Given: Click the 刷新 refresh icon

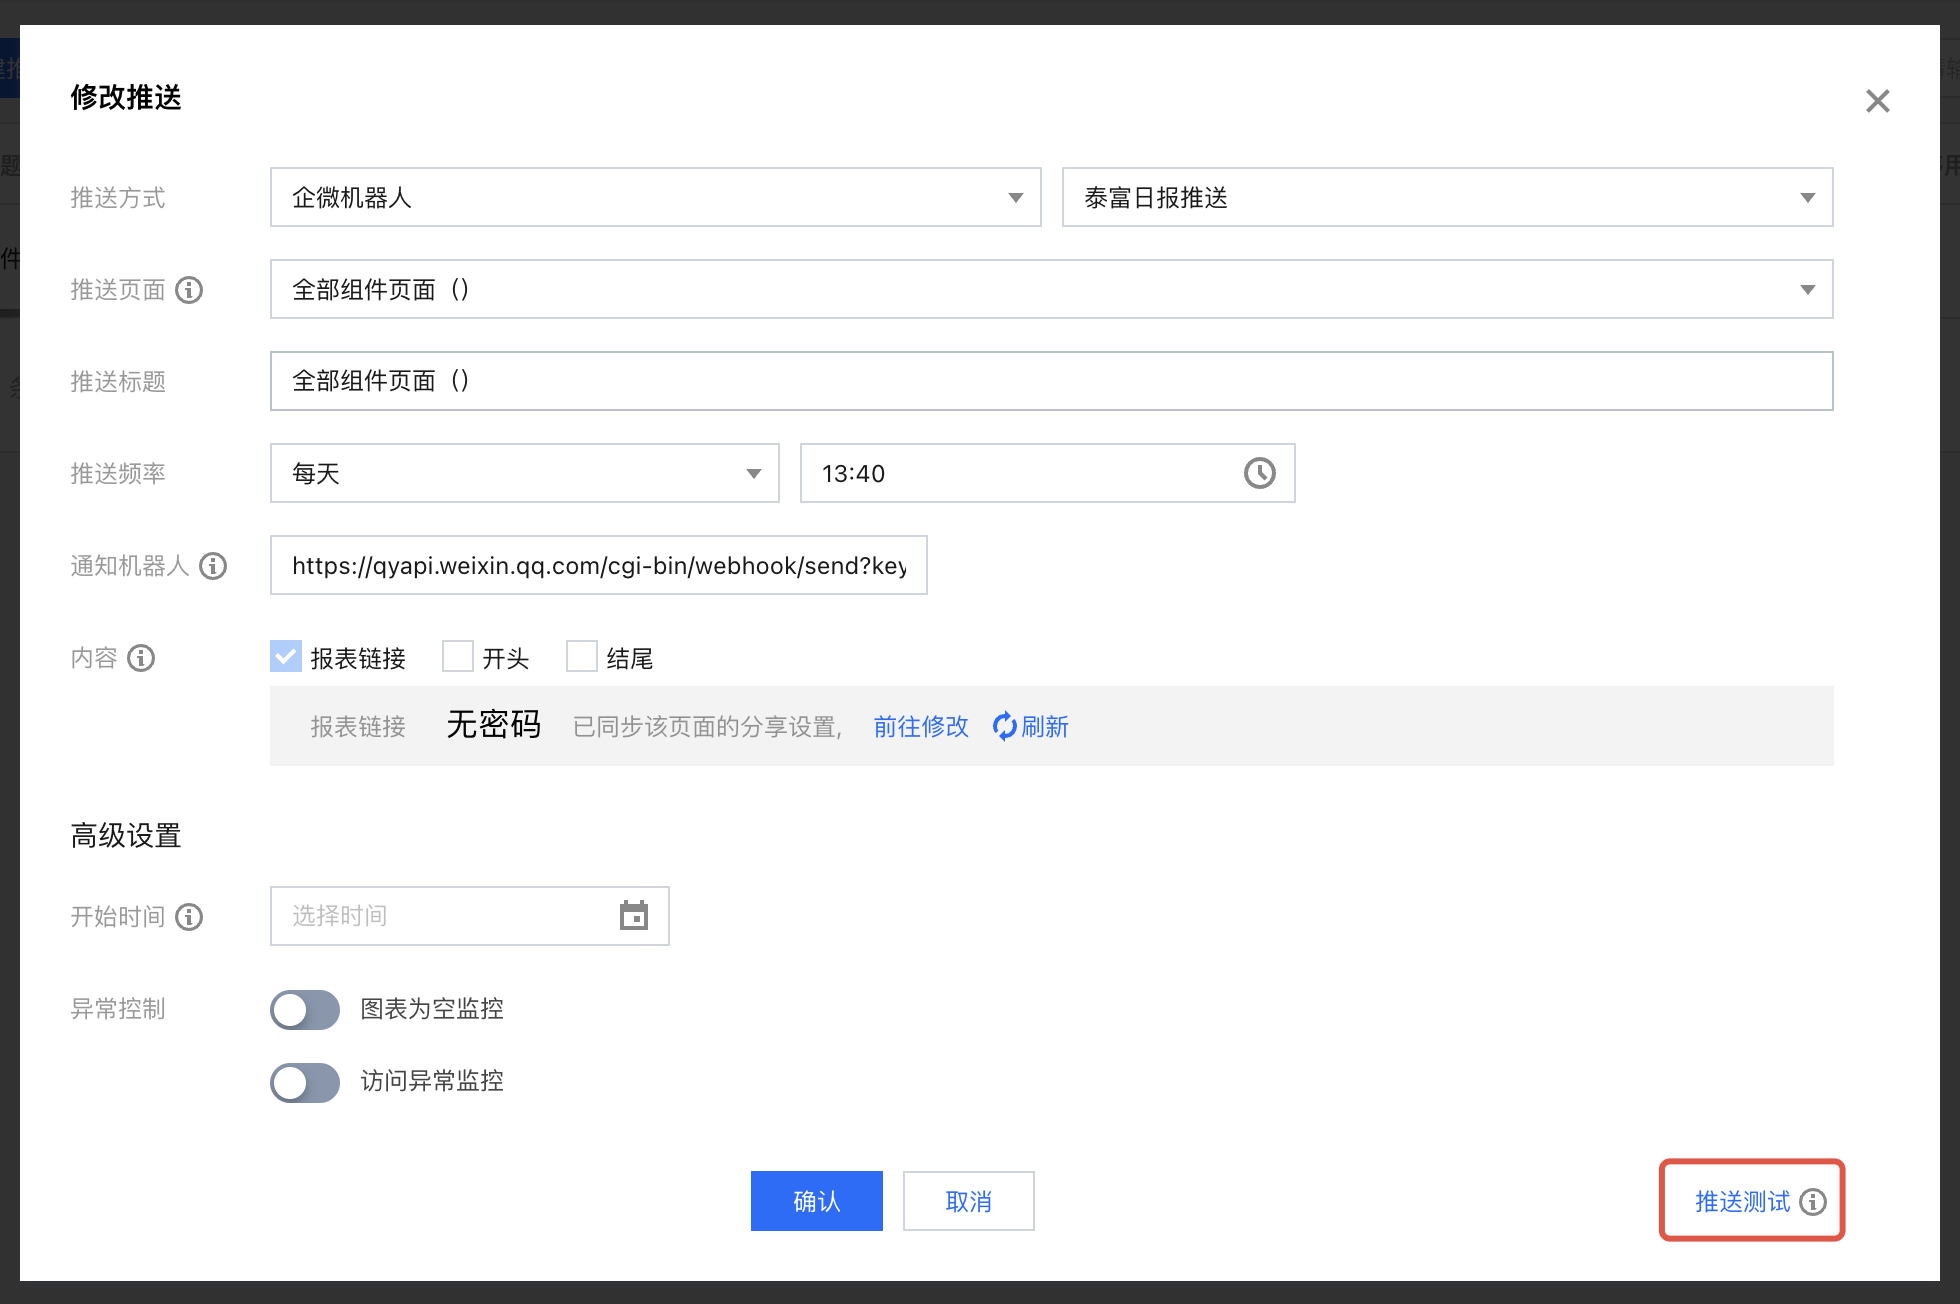Looking at the screenshot, I should click(1004, 726).
